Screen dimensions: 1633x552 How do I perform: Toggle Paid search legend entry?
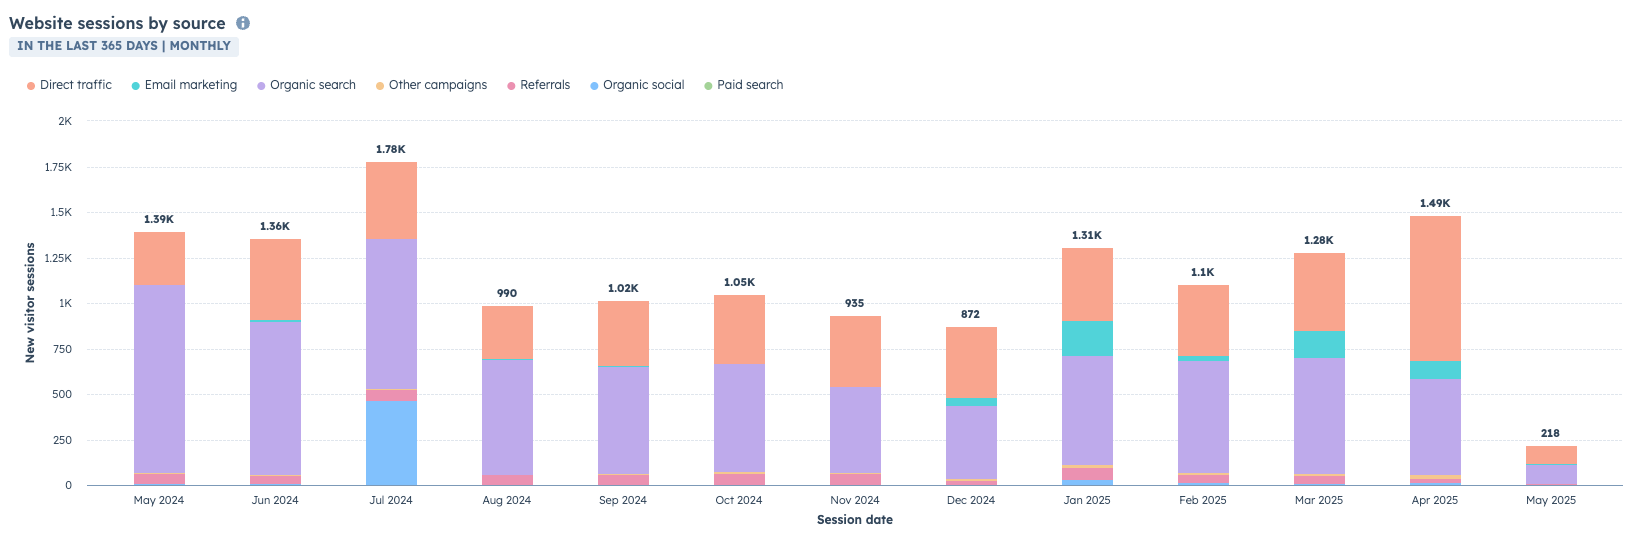743,85
